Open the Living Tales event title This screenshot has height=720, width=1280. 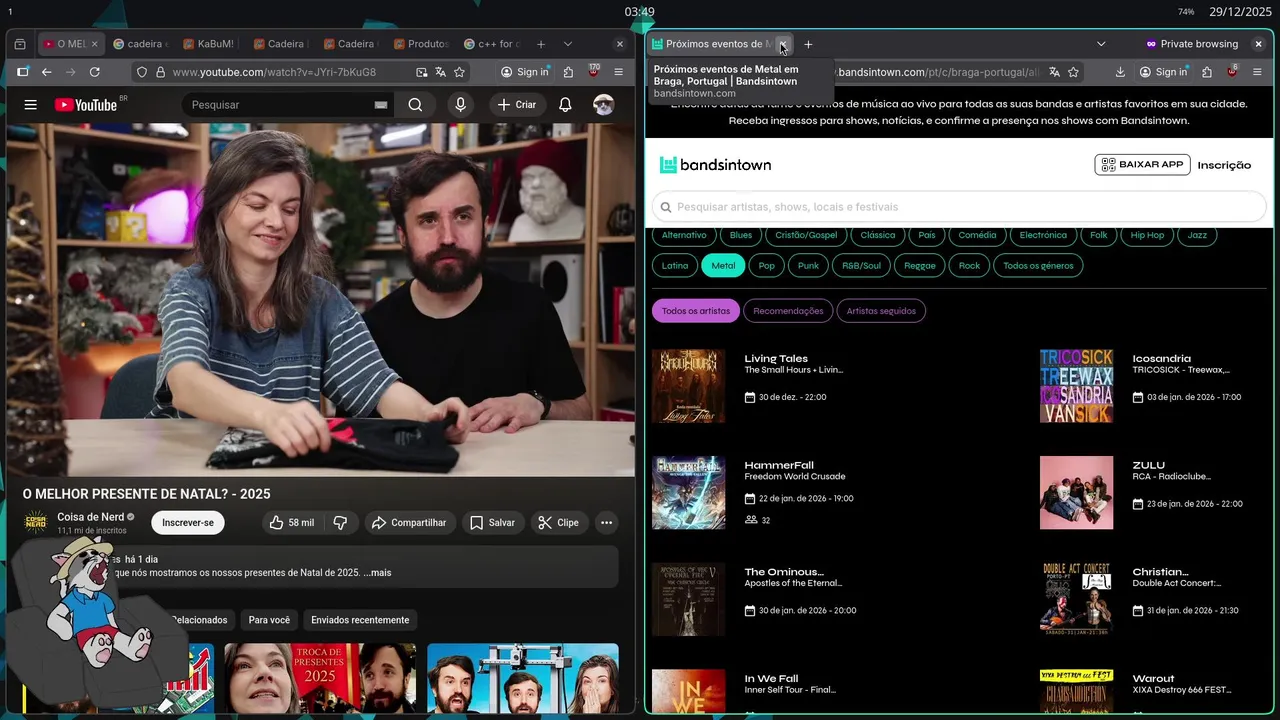pos(776,358)
